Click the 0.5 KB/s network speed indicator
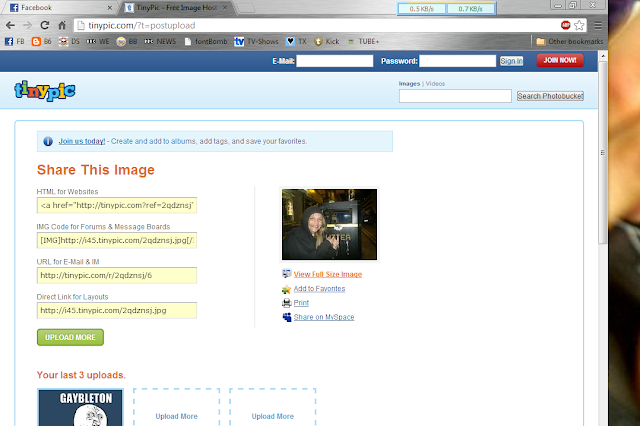 [422, 9]
